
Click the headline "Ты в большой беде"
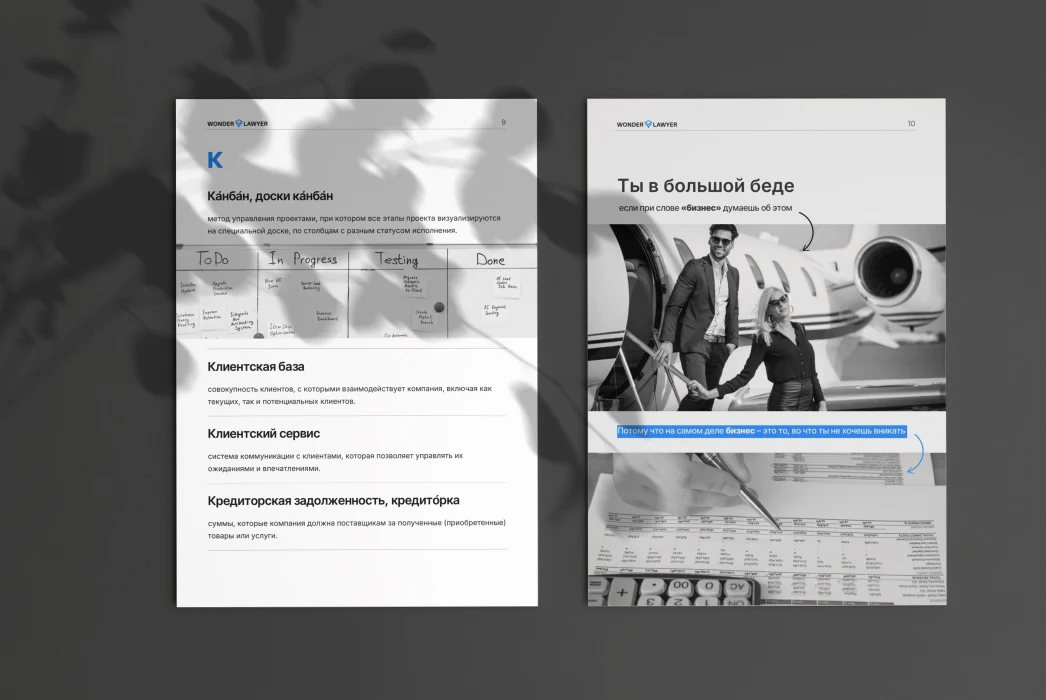click(x=706, y=186)
